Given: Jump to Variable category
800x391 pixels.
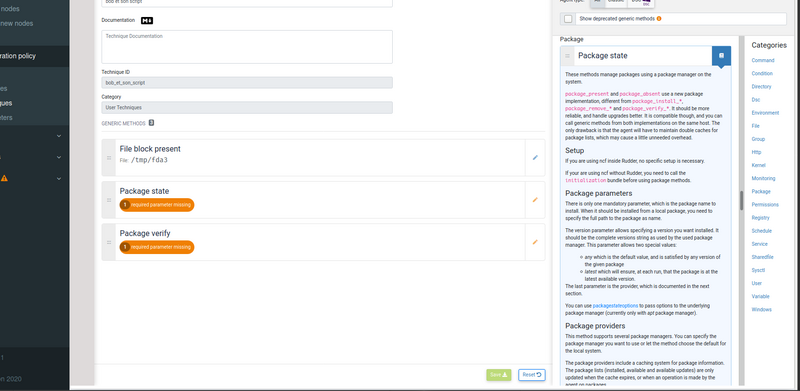Looking at the screenshot, I should click(760, 297).
